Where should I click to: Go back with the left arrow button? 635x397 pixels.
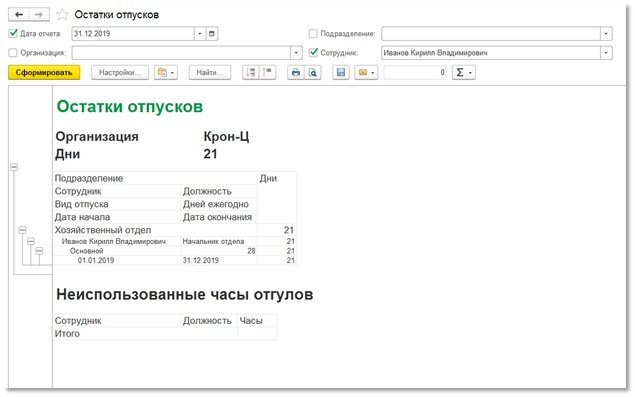tap(19, 15)
